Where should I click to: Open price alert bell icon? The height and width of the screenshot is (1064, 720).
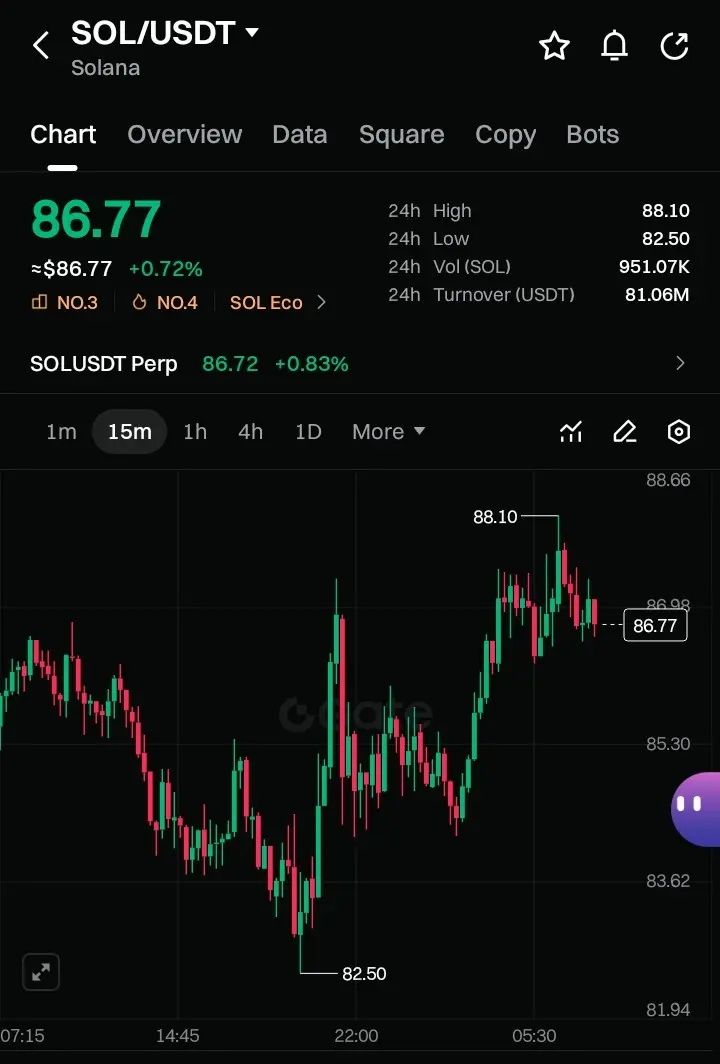click(x=614, y=45)
